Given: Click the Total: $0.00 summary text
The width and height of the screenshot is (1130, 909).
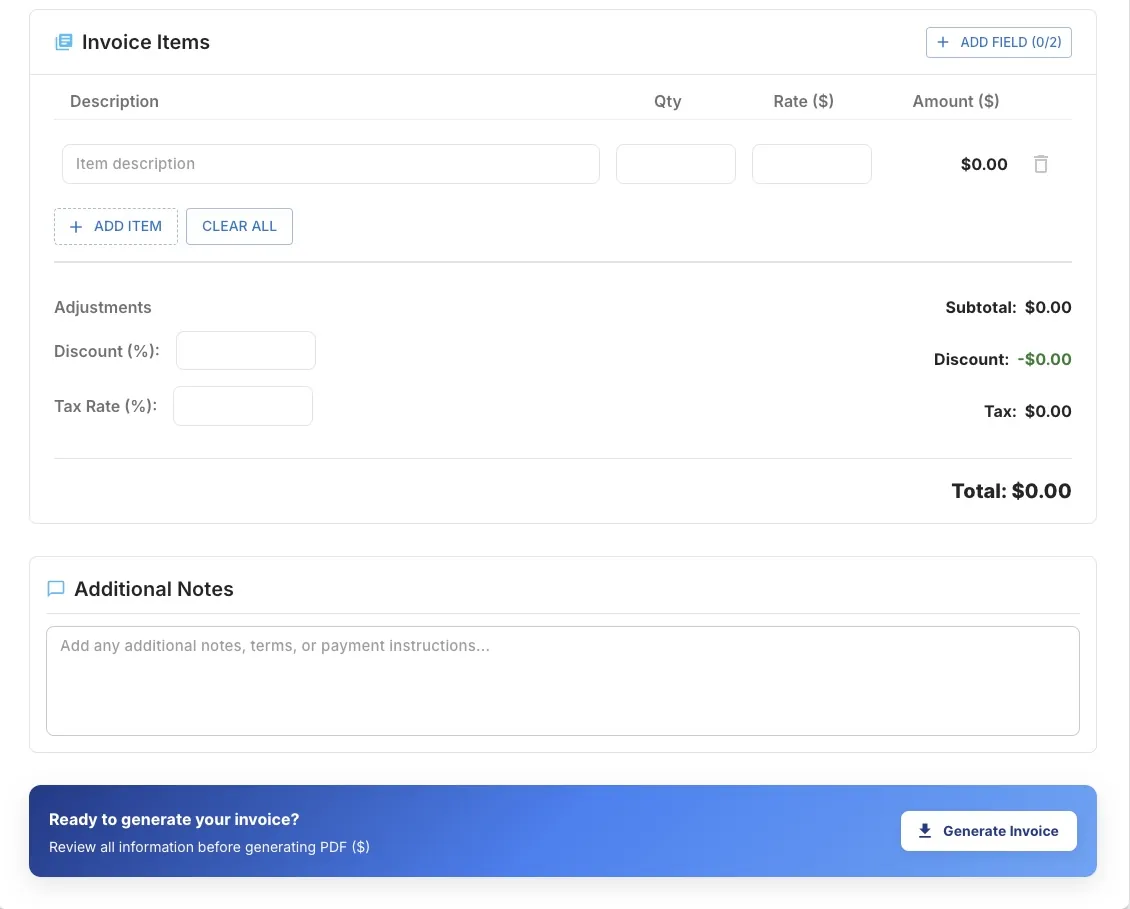Looking at the screenshot, I should pyautogui.click(x=1010, y=491).
